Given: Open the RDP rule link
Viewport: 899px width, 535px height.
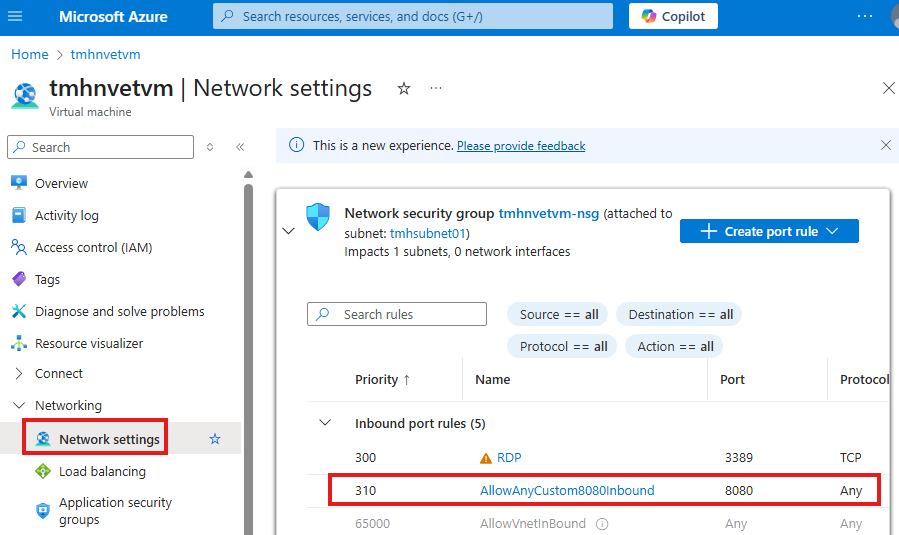Looking at the screenshot, I should pyautogui.click(x=509, y=458).
